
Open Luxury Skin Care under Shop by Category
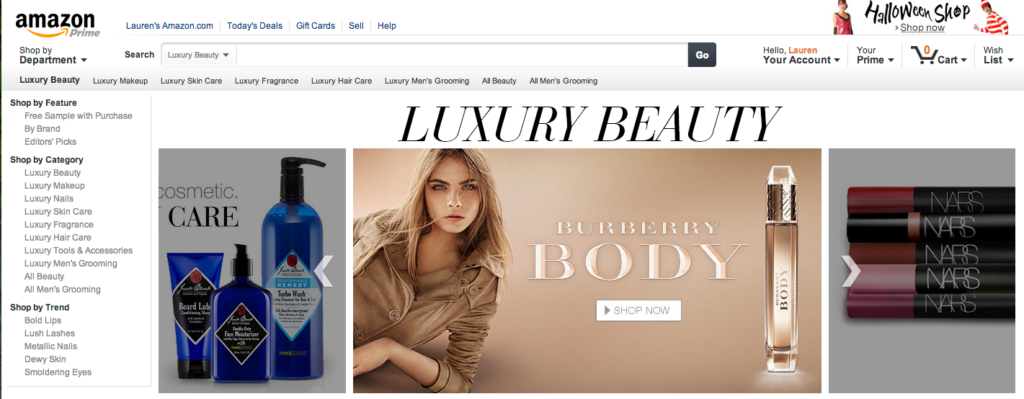58,212
